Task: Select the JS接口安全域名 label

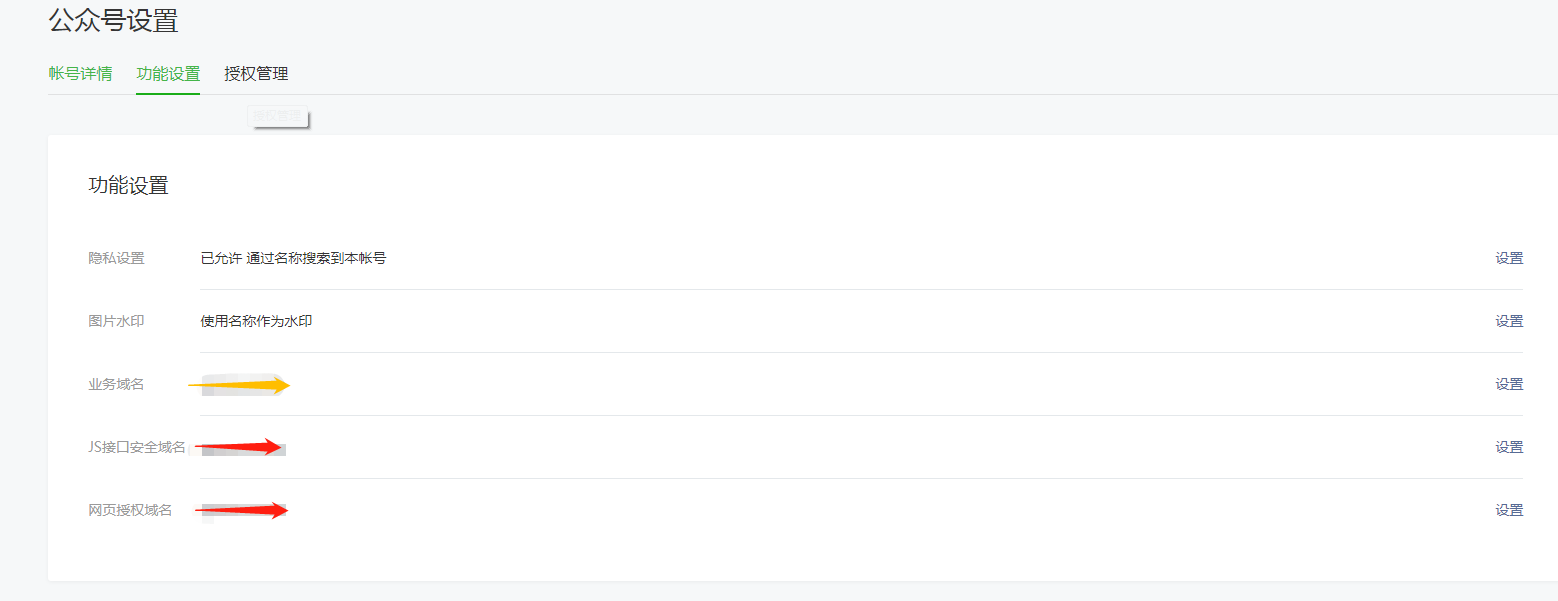Action: (136, 447)
